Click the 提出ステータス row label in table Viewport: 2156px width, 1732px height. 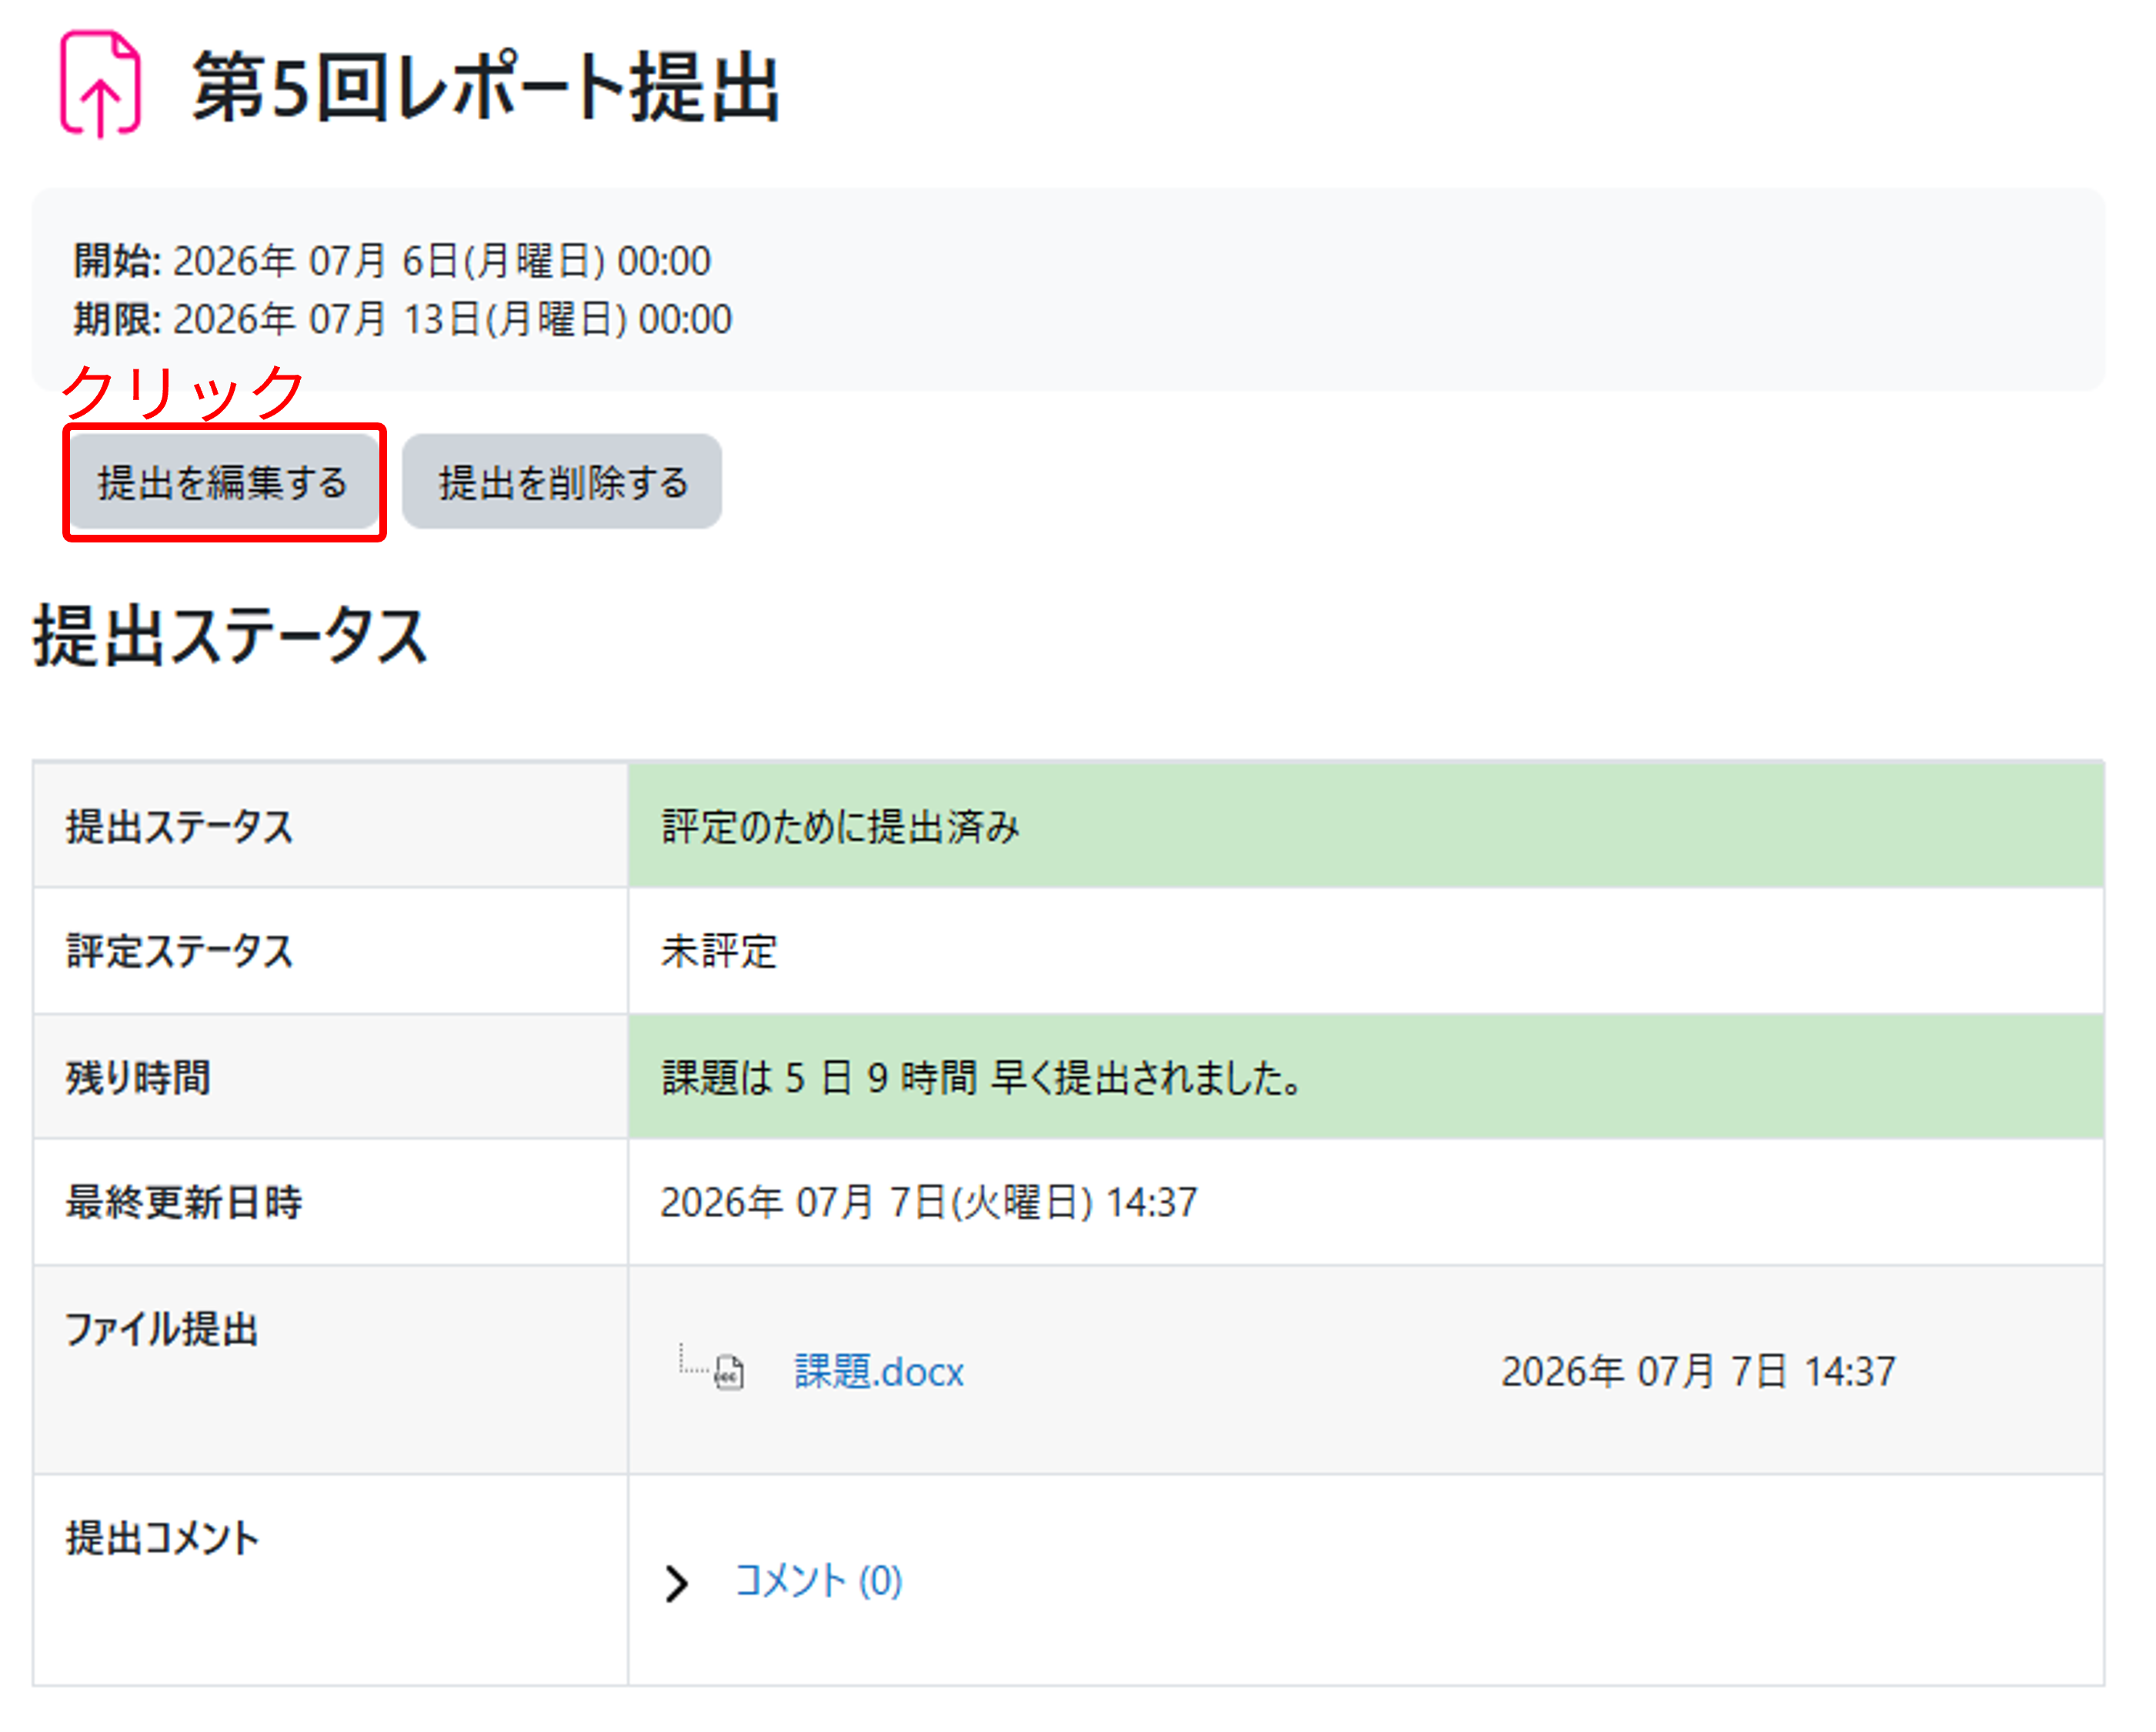point(180,828)
